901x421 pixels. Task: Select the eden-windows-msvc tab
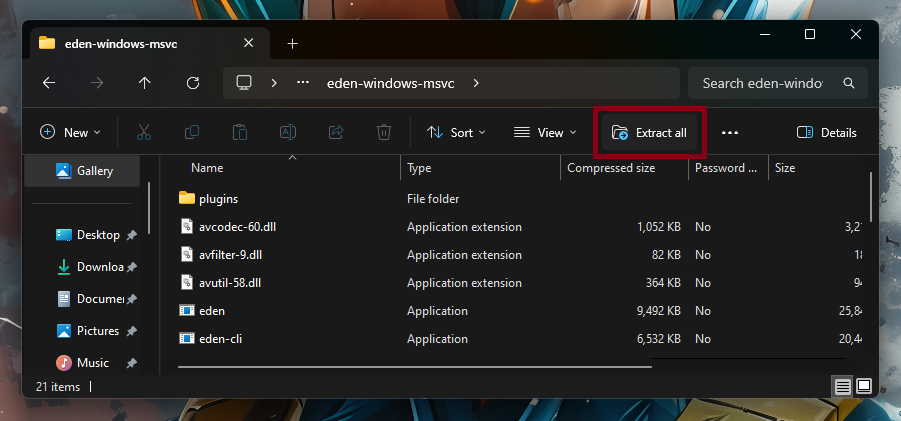tap(147, 43)
